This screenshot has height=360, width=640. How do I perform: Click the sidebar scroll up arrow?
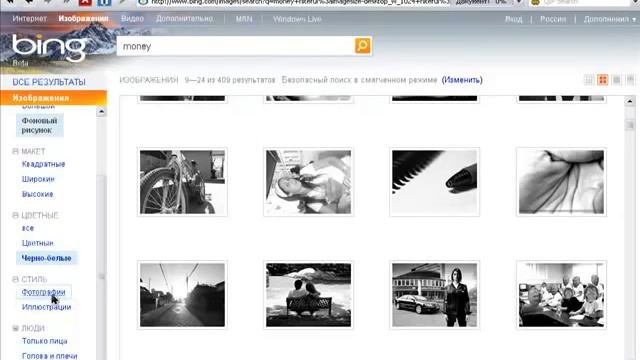[x=101, y=111]
